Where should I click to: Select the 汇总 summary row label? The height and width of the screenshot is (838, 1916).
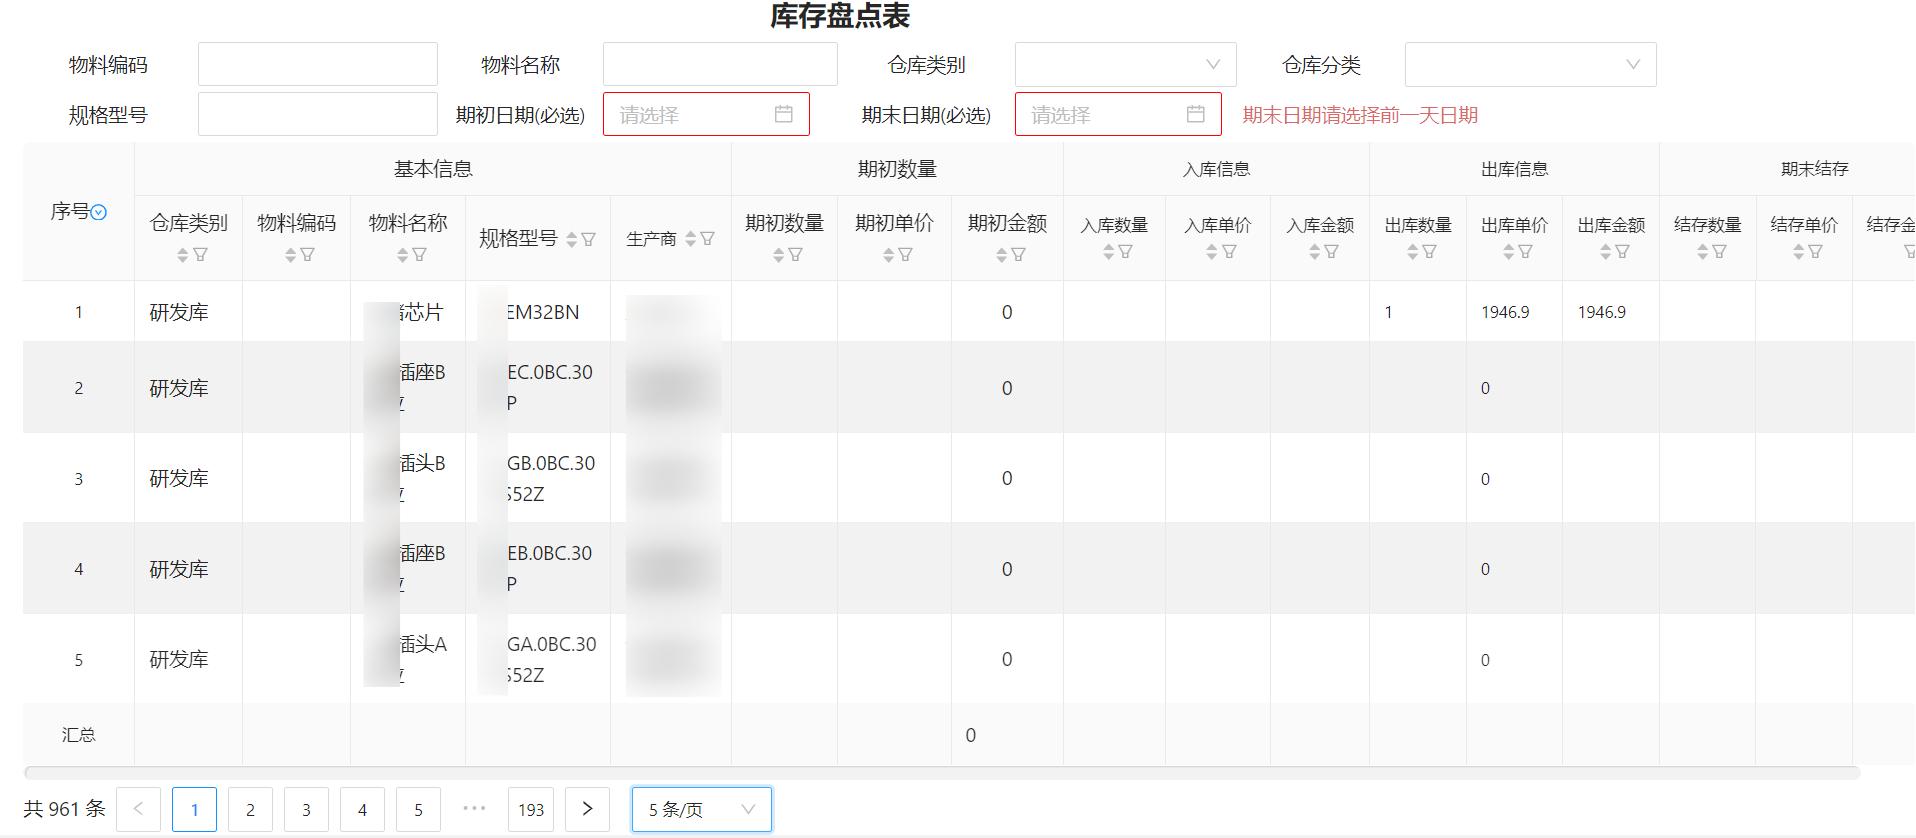click(x=78, y=735)
